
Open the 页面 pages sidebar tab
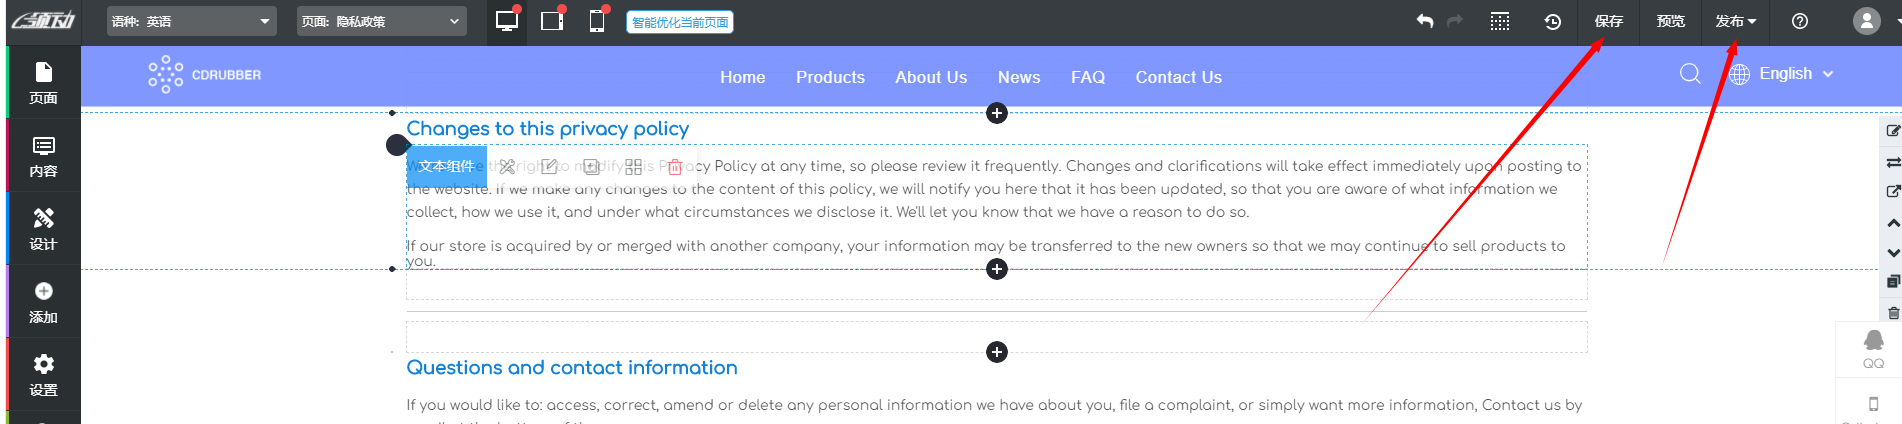43,83
